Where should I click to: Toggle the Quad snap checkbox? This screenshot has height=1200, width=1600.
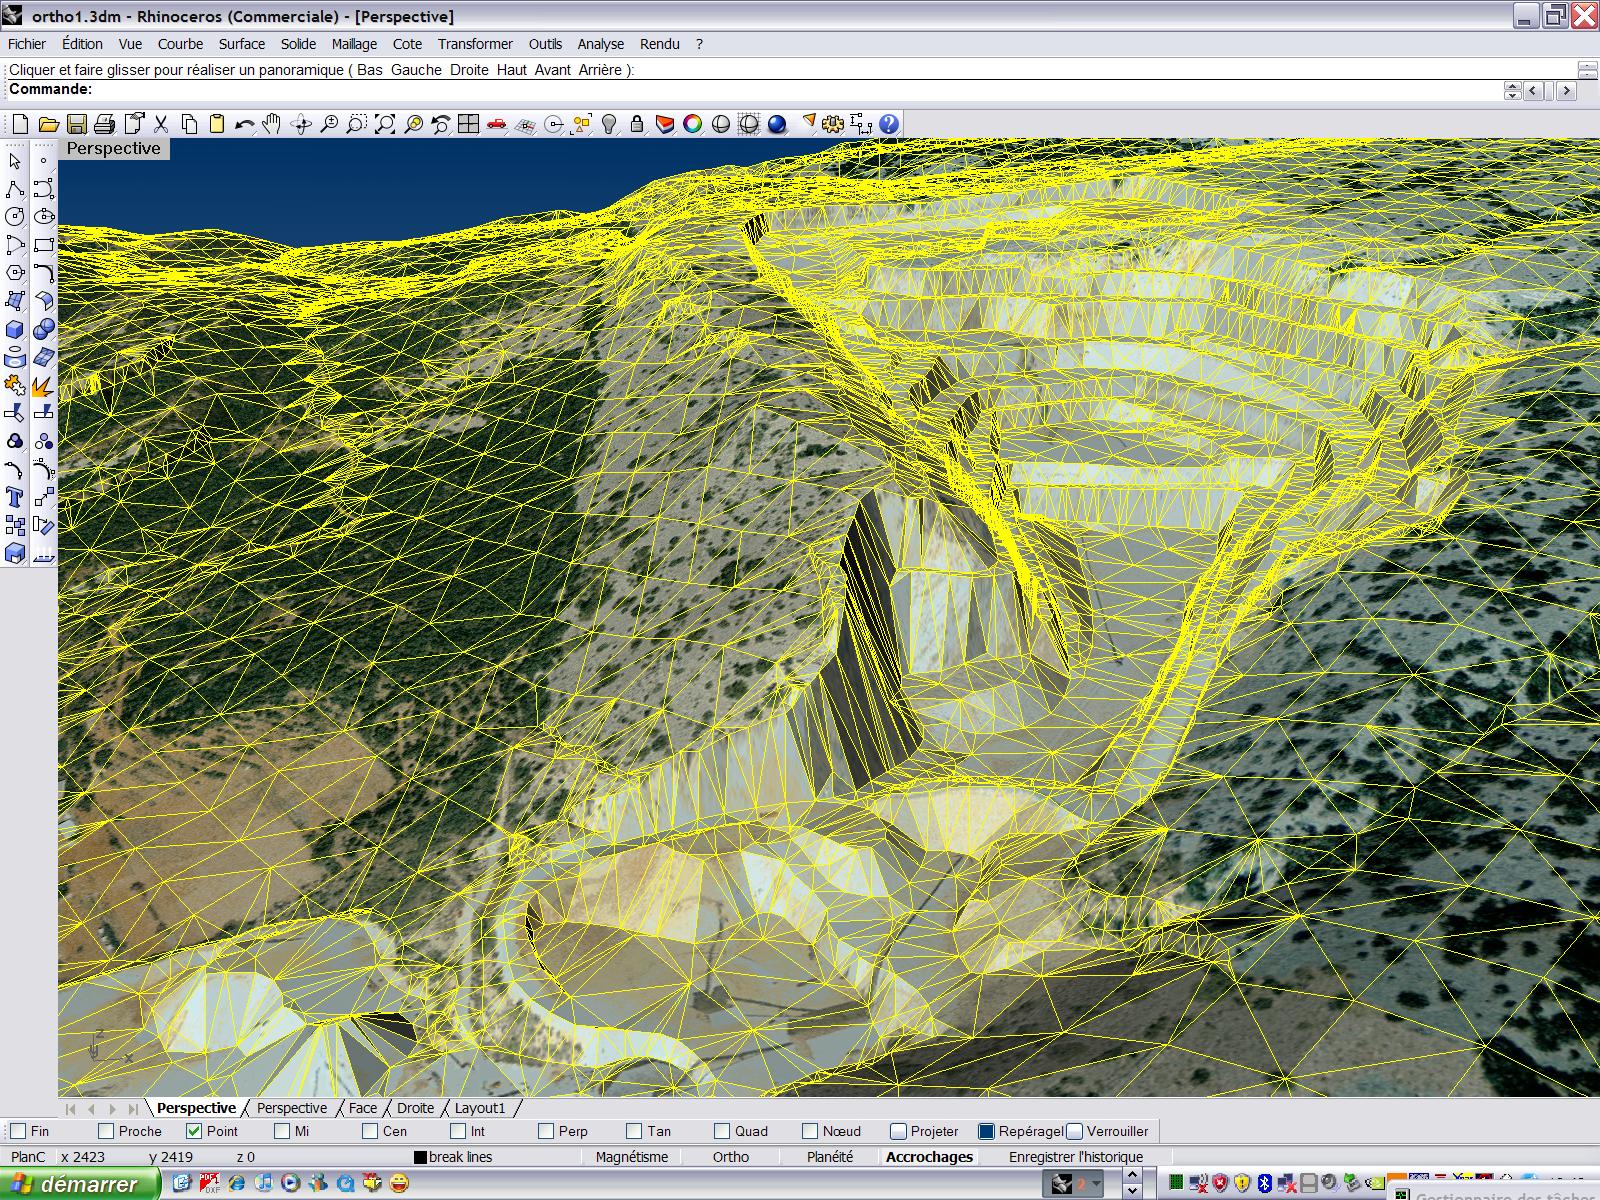point(722,1131)
